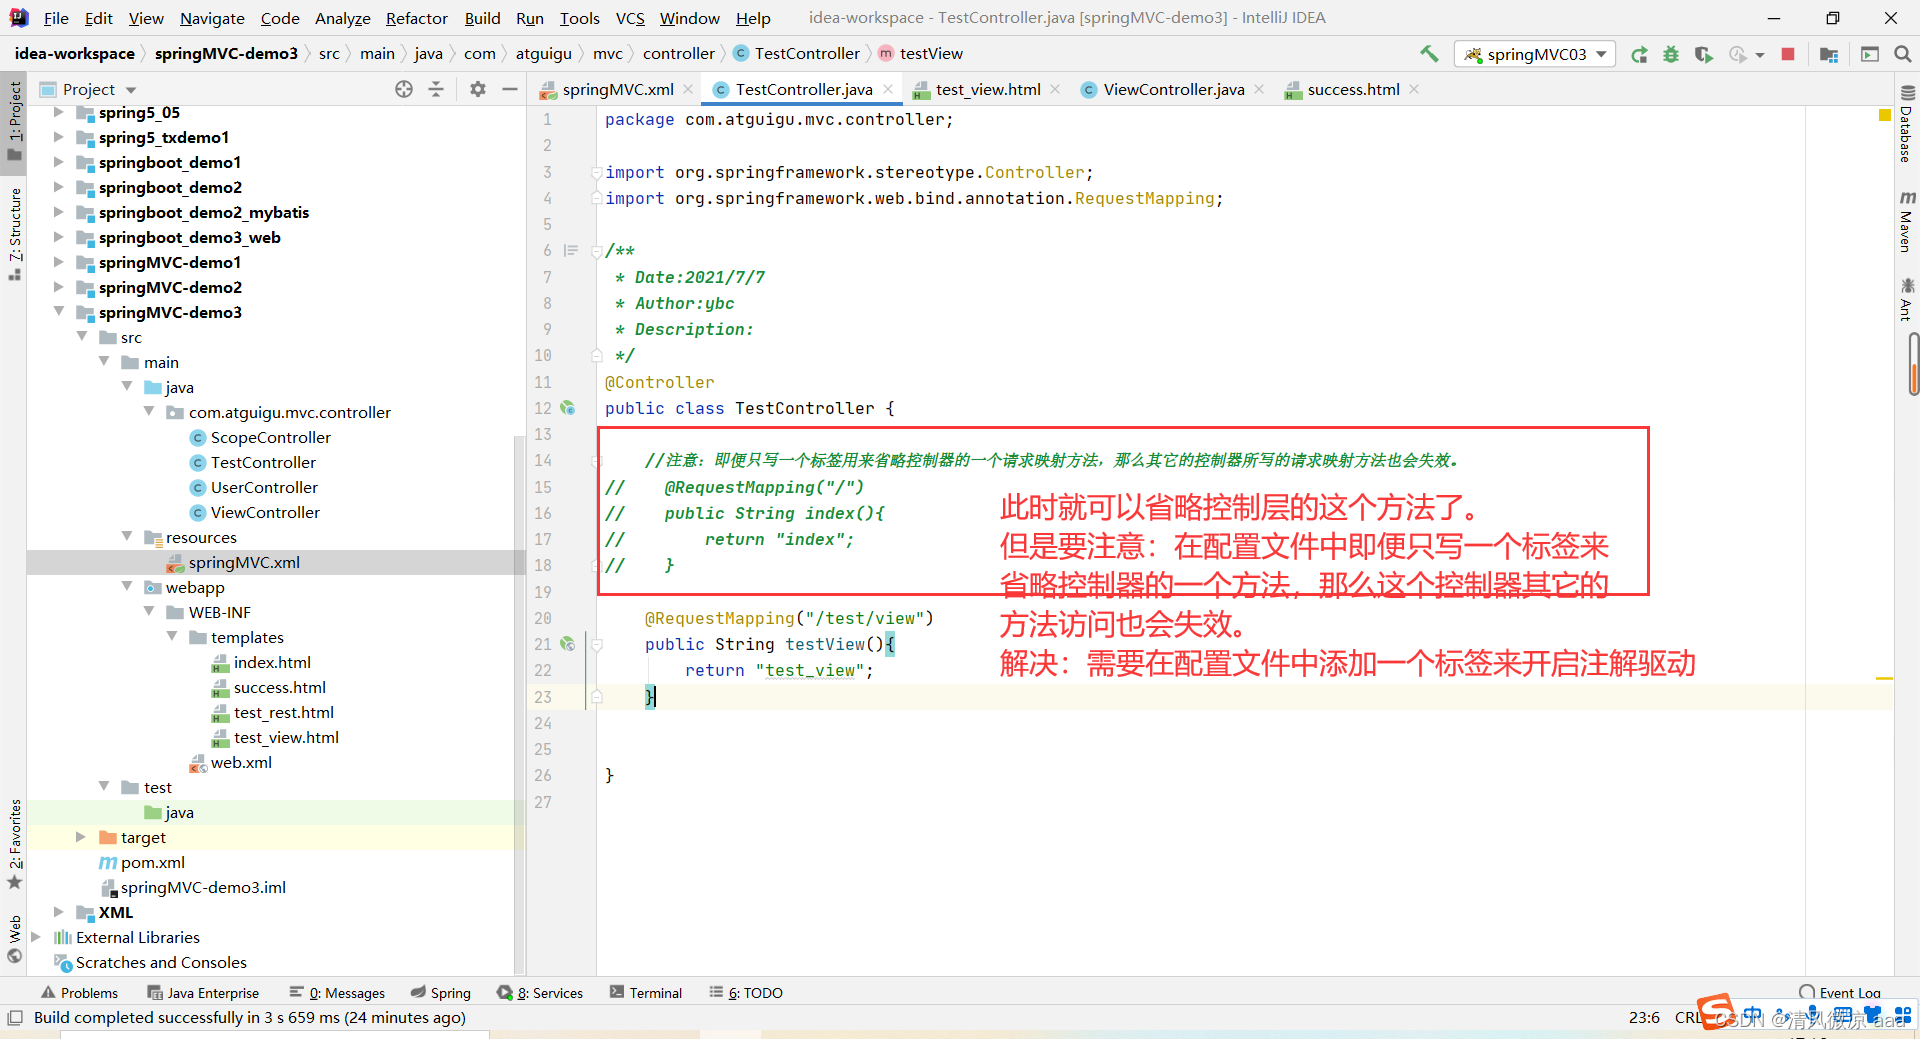The image size is (1920, 1039).
Task: Open the profiler run options dropdown arrow
Action: tap(1760, 55)
